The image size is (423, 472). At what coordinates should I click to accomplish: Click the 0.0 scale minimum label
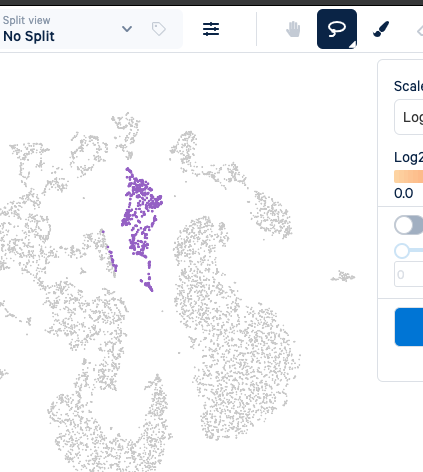[403, 193]
